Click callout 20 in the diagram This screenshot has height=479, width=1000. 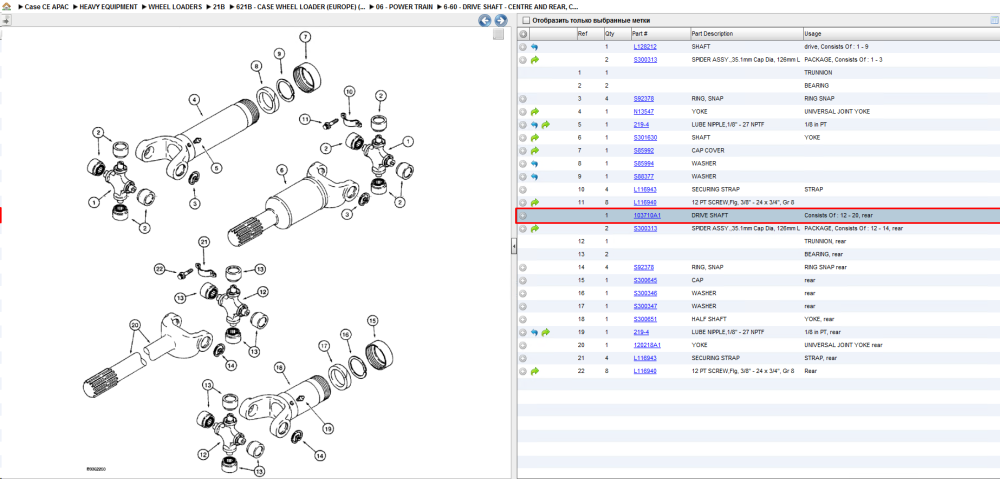point(134,324)
